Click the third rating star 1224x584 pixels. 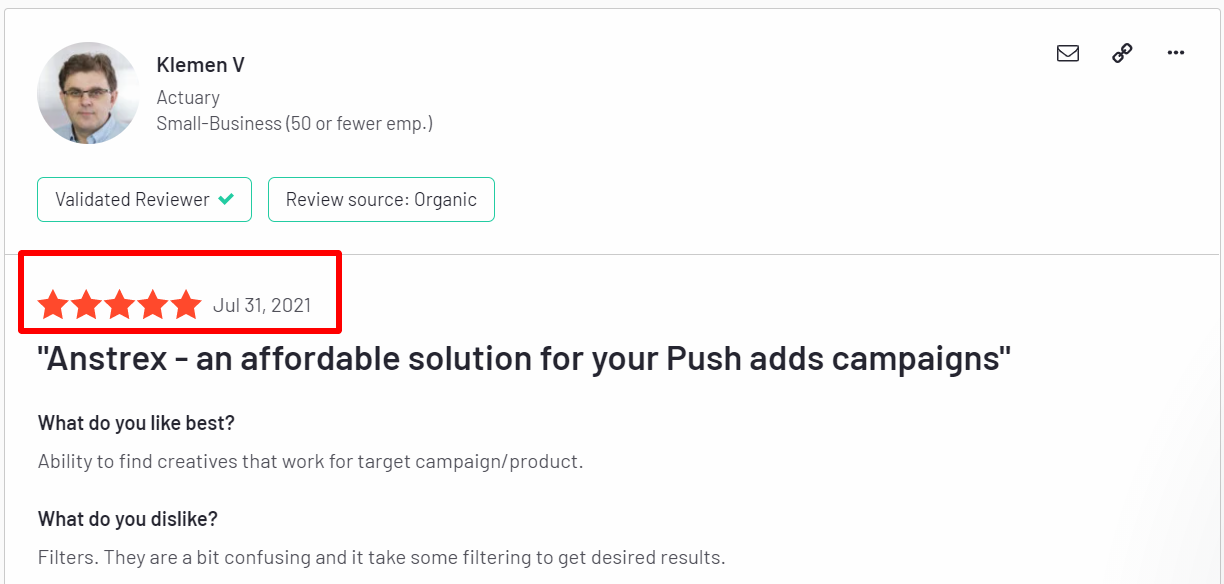[119, 305]
